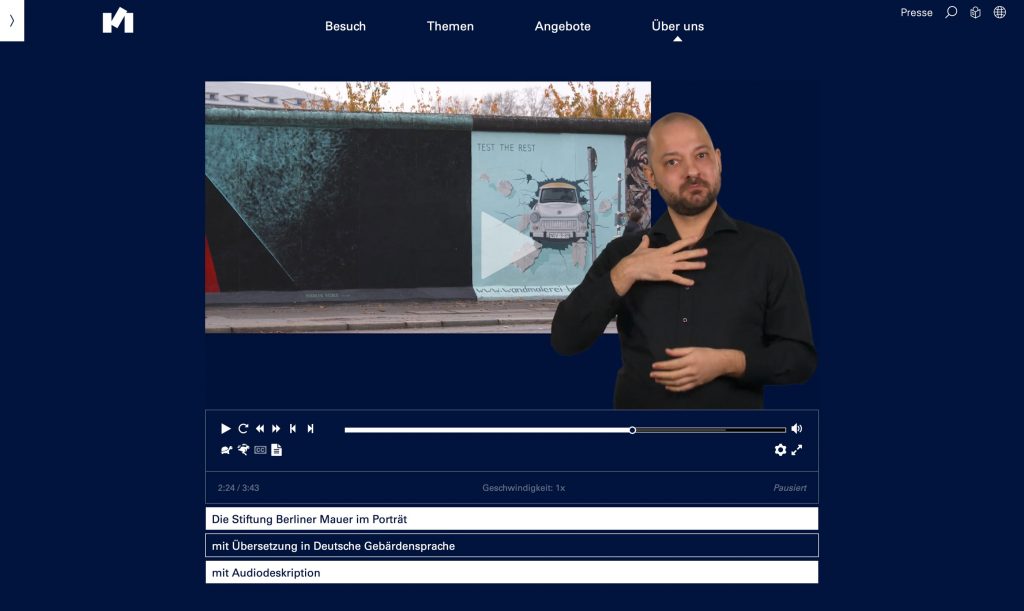The image size is (1024, 611).
Task: Fast forward using the double-right arrows
Action: 276,429
